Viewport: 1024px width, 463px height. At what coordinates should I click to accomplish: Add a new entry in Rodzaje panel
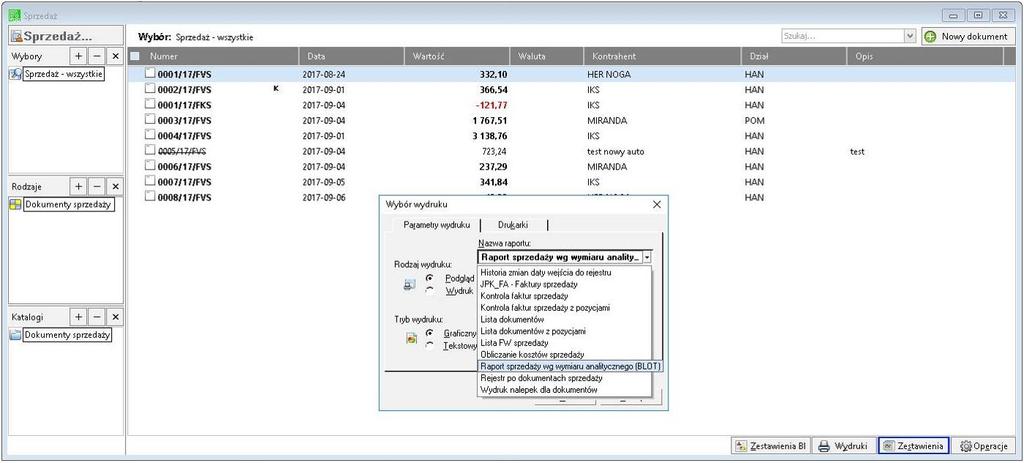tap(78, 186)
